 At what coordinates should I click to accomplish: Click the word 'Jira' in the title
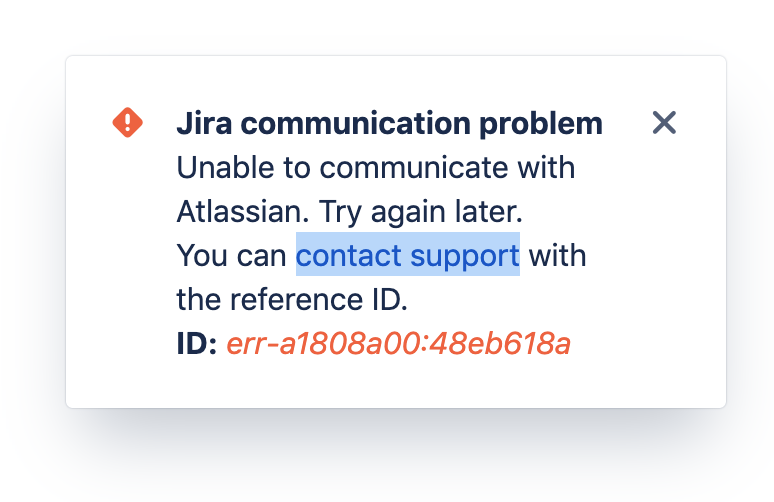point(204,123)
